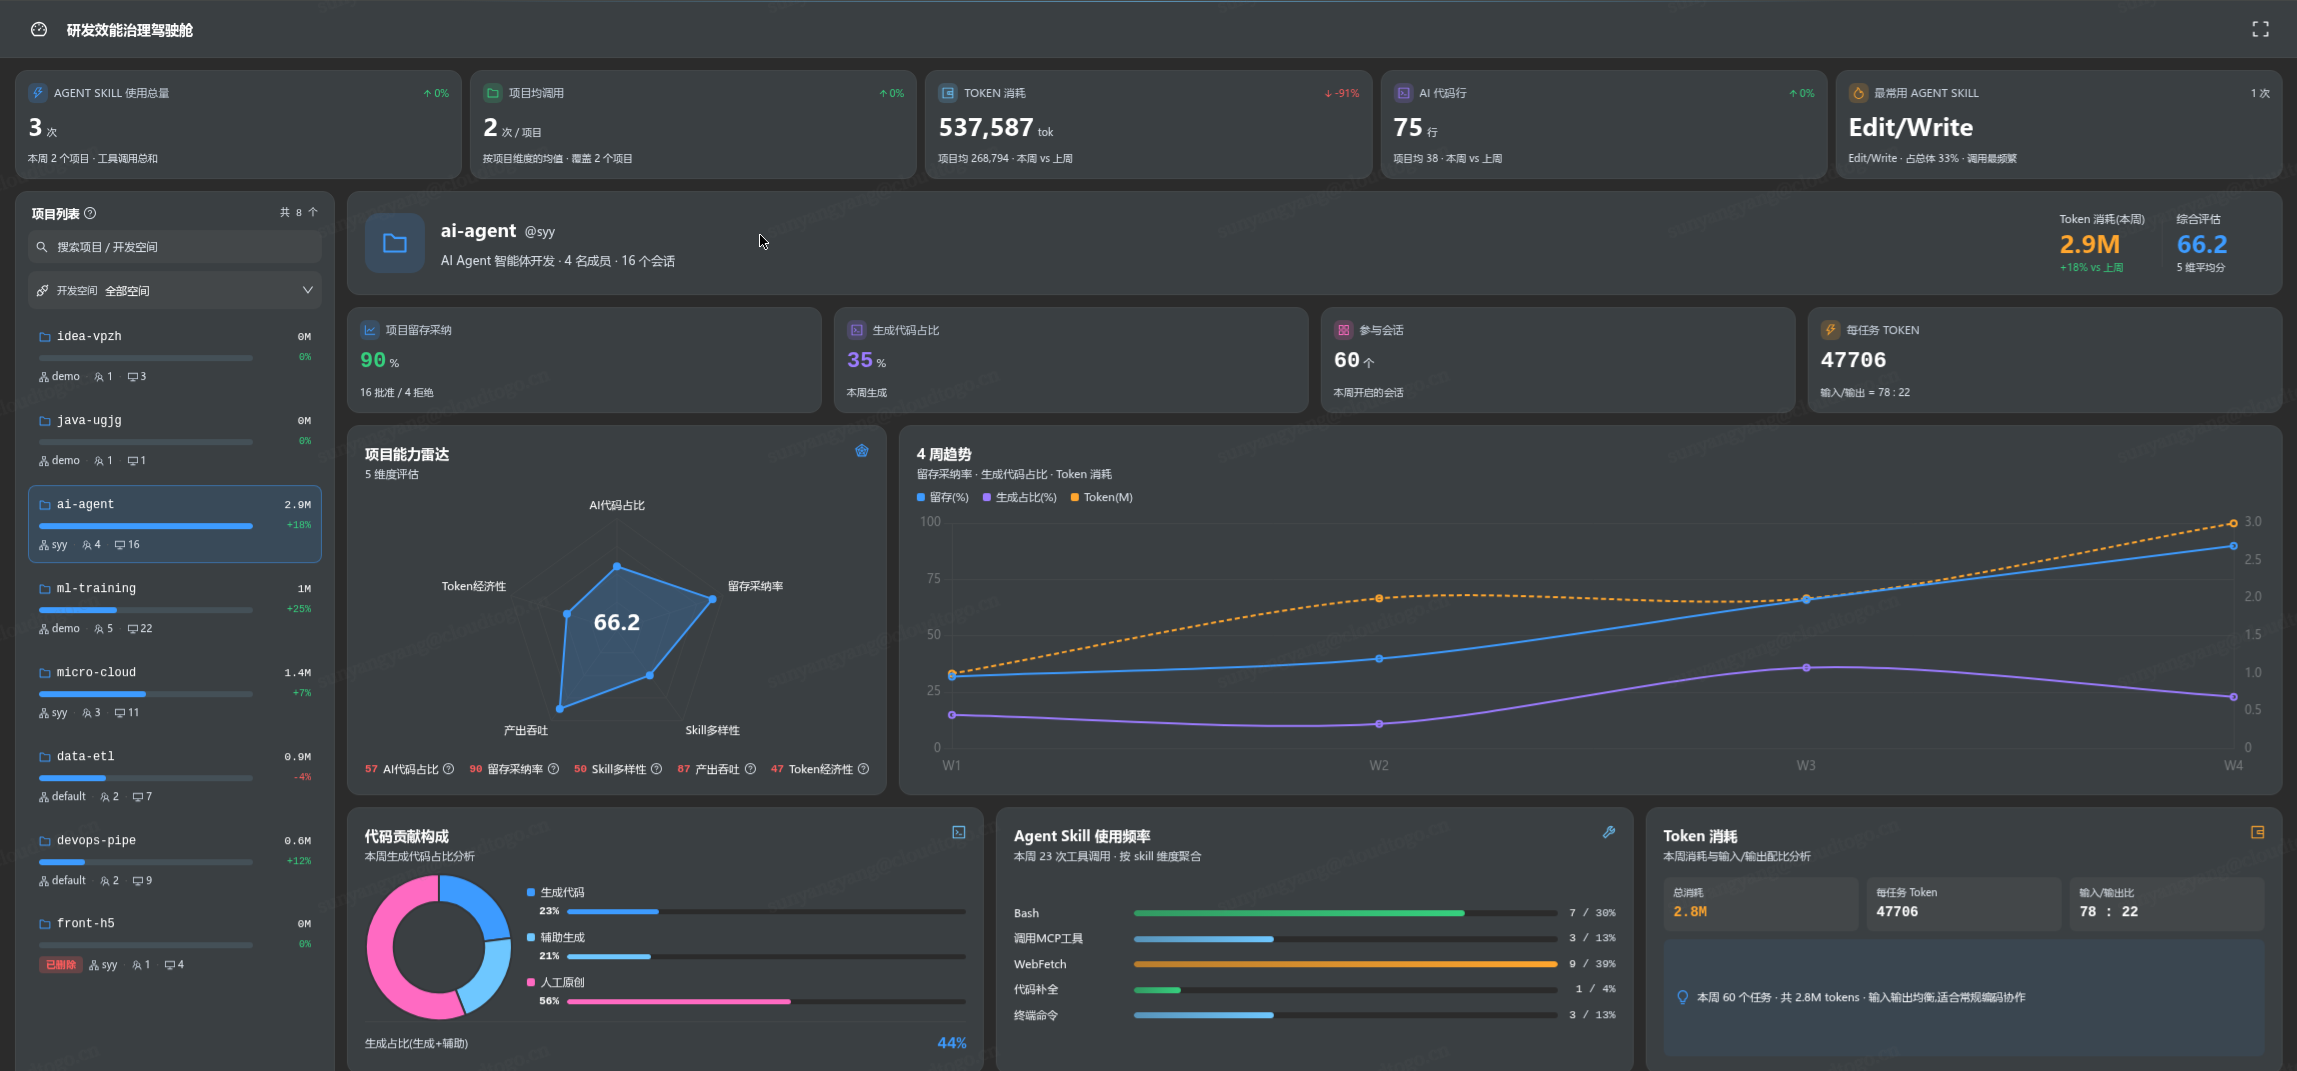
Task: Toggle 生成占比(%) series in trend legend
Action: click(x=1020, y=497)
